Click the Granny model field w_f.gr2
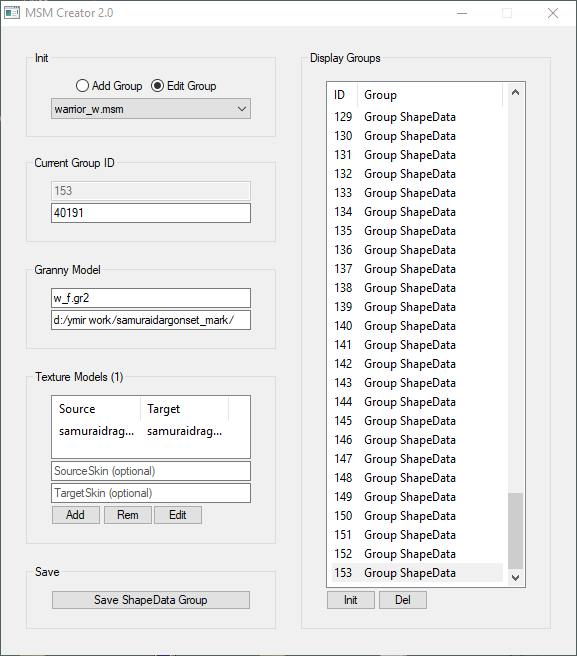 point(151,298)
